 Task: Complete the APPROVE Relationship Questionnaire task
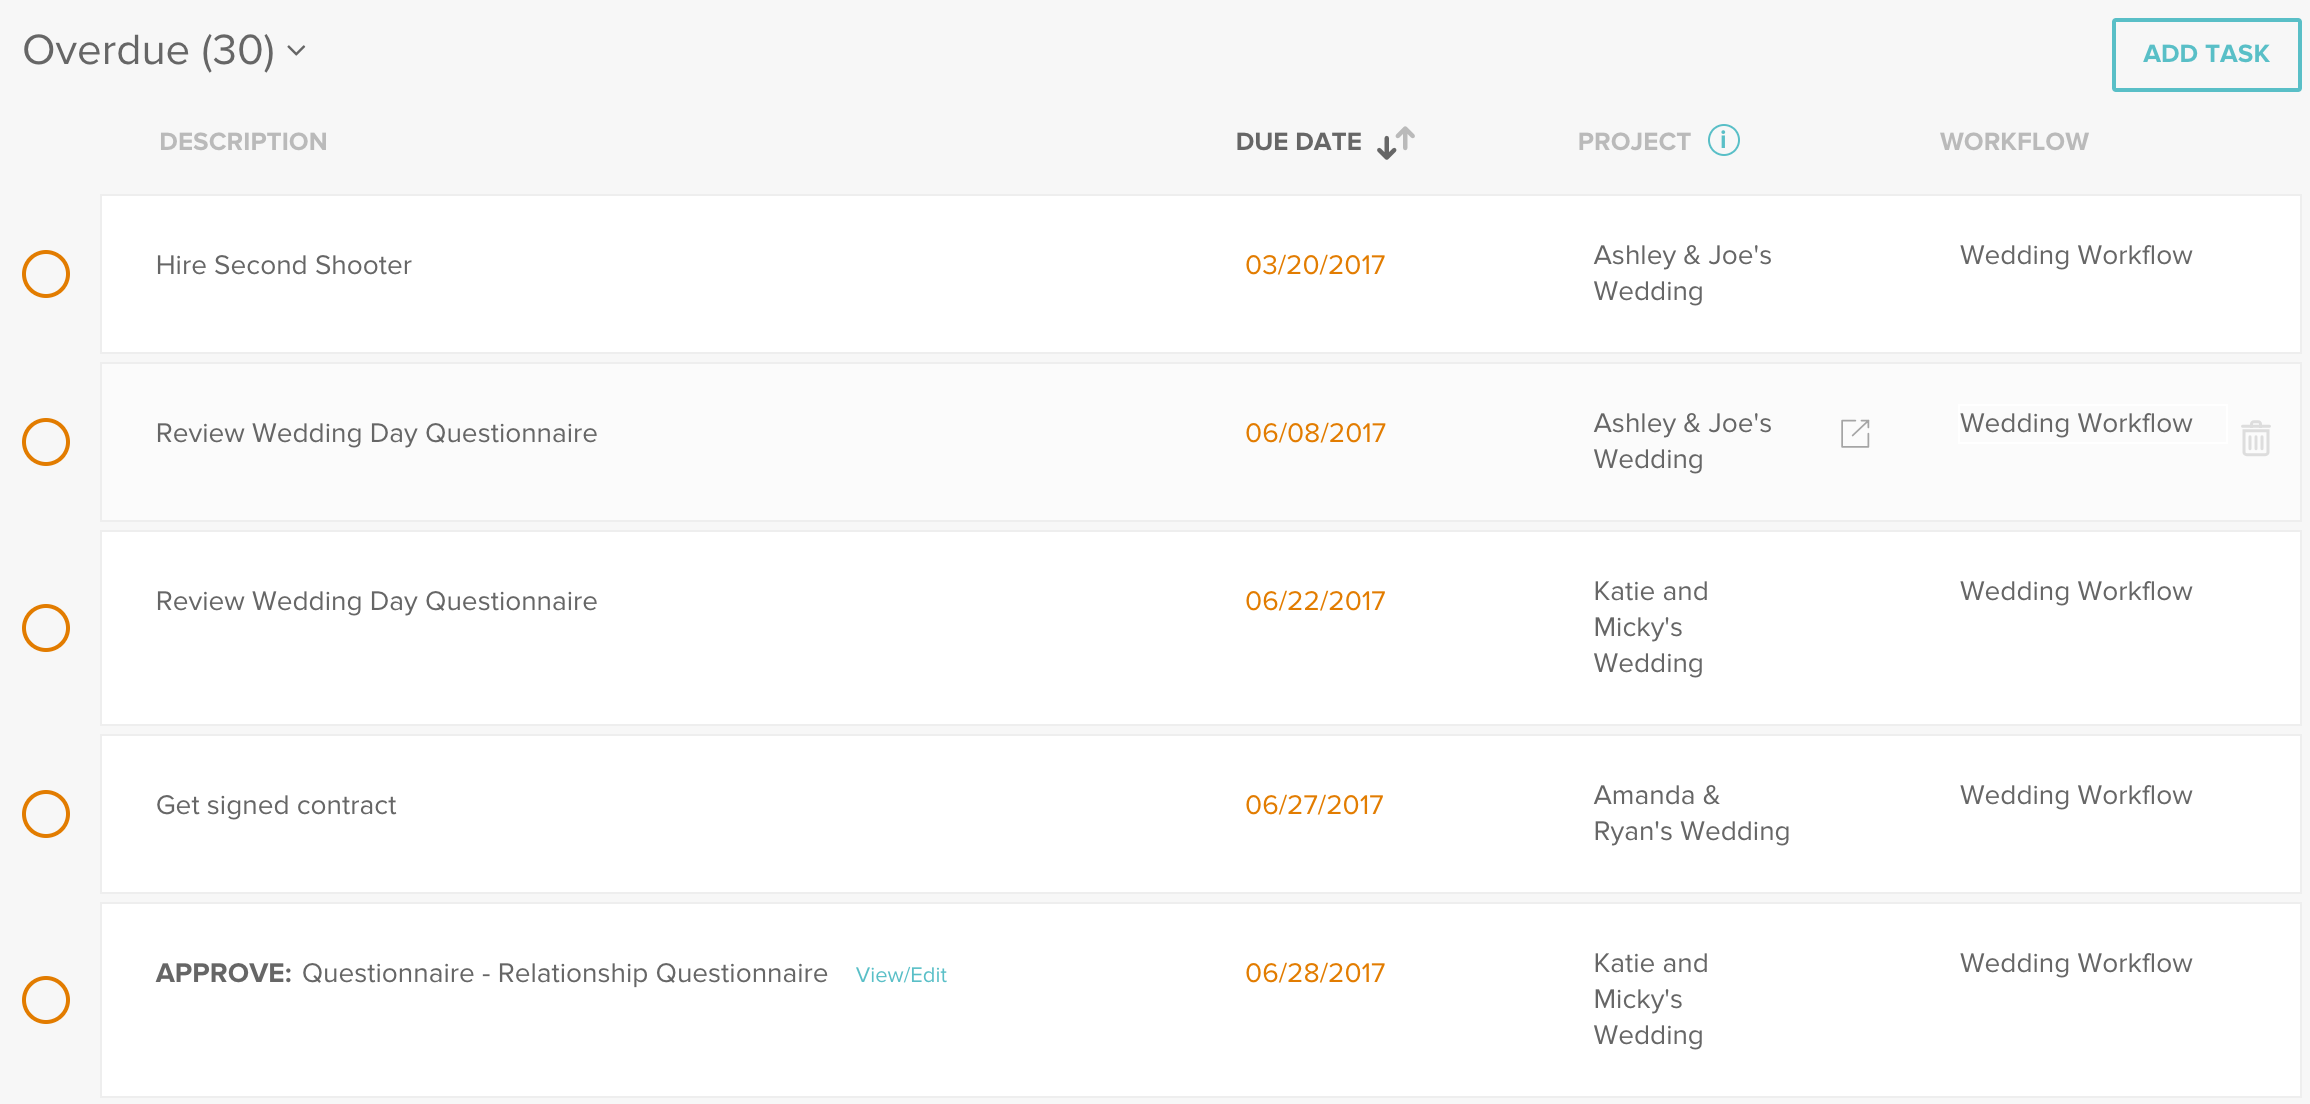46,1000
